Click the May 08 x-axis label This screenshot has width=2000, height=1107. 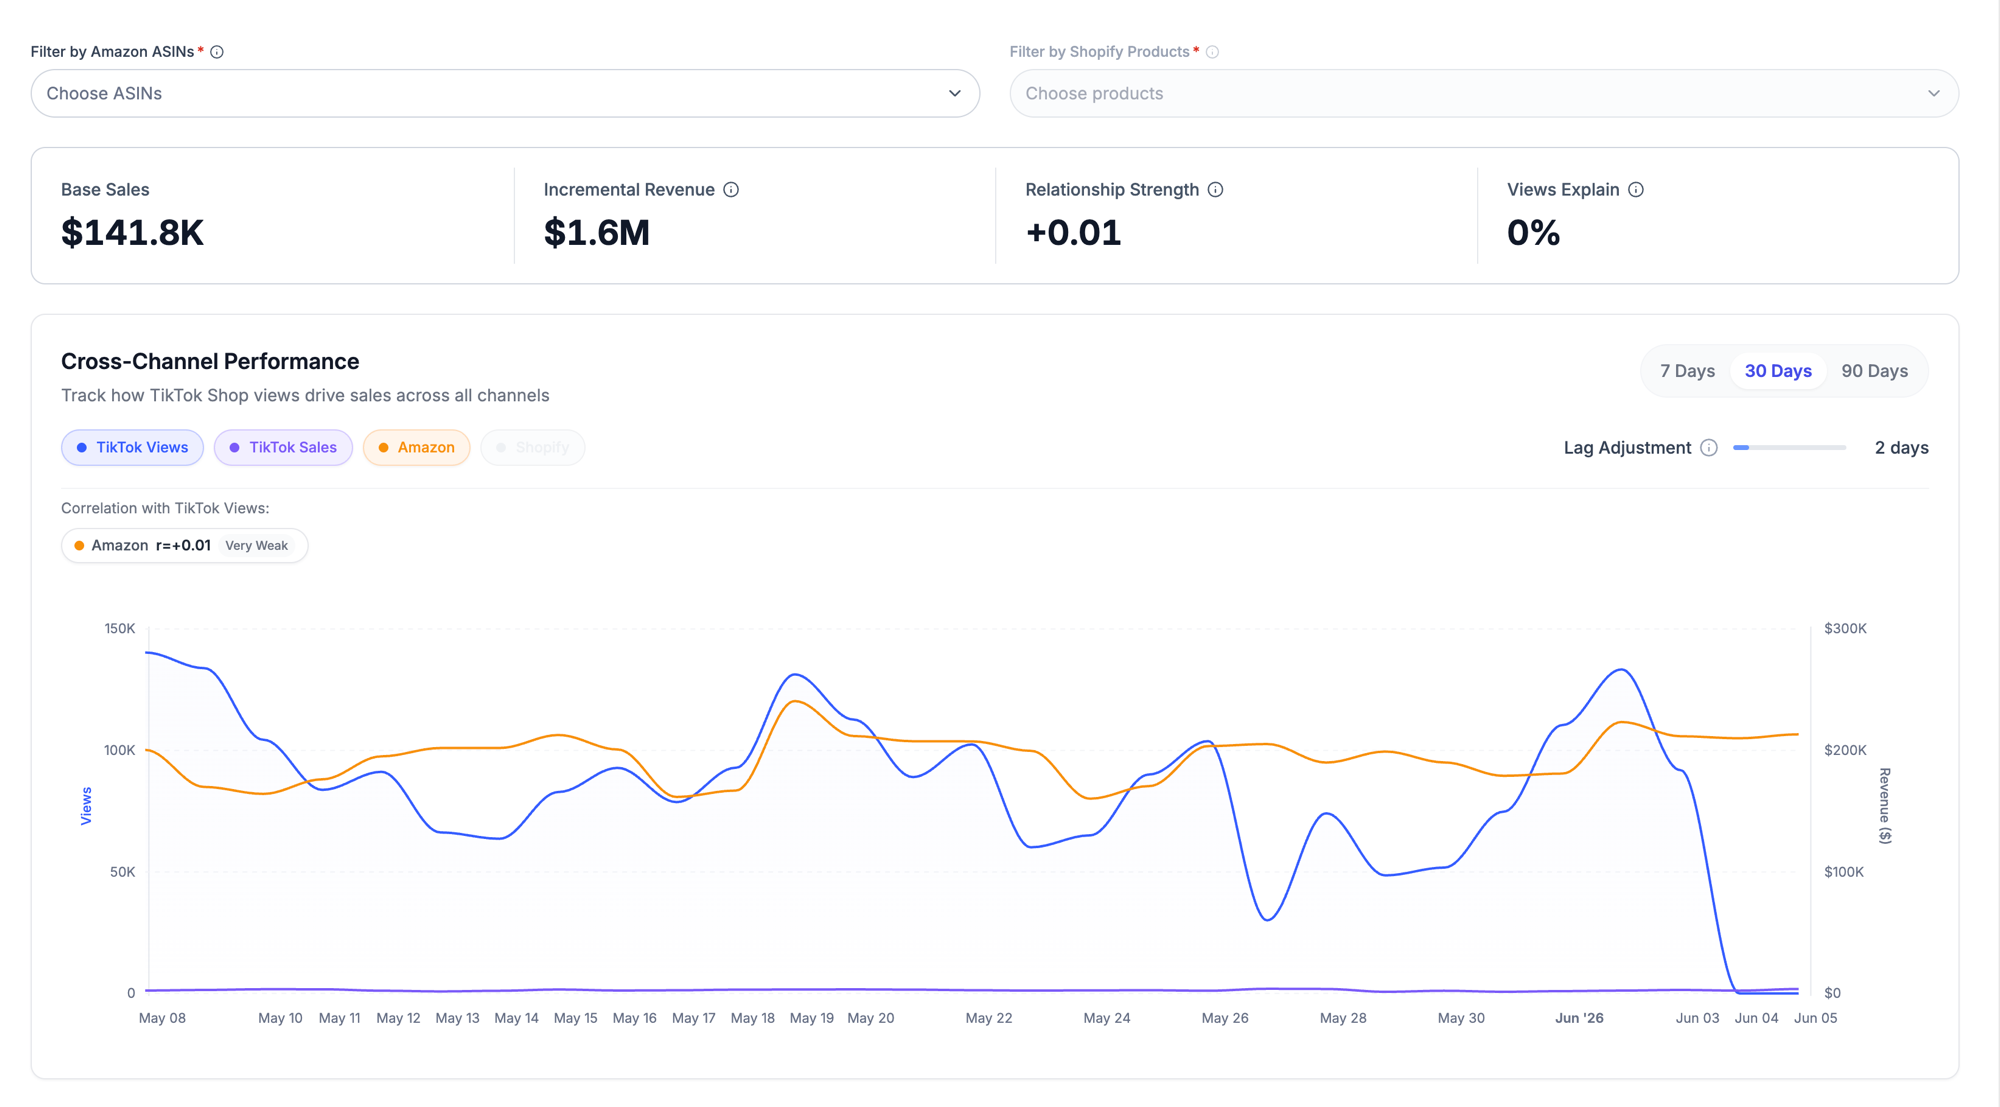point(162,1018)
